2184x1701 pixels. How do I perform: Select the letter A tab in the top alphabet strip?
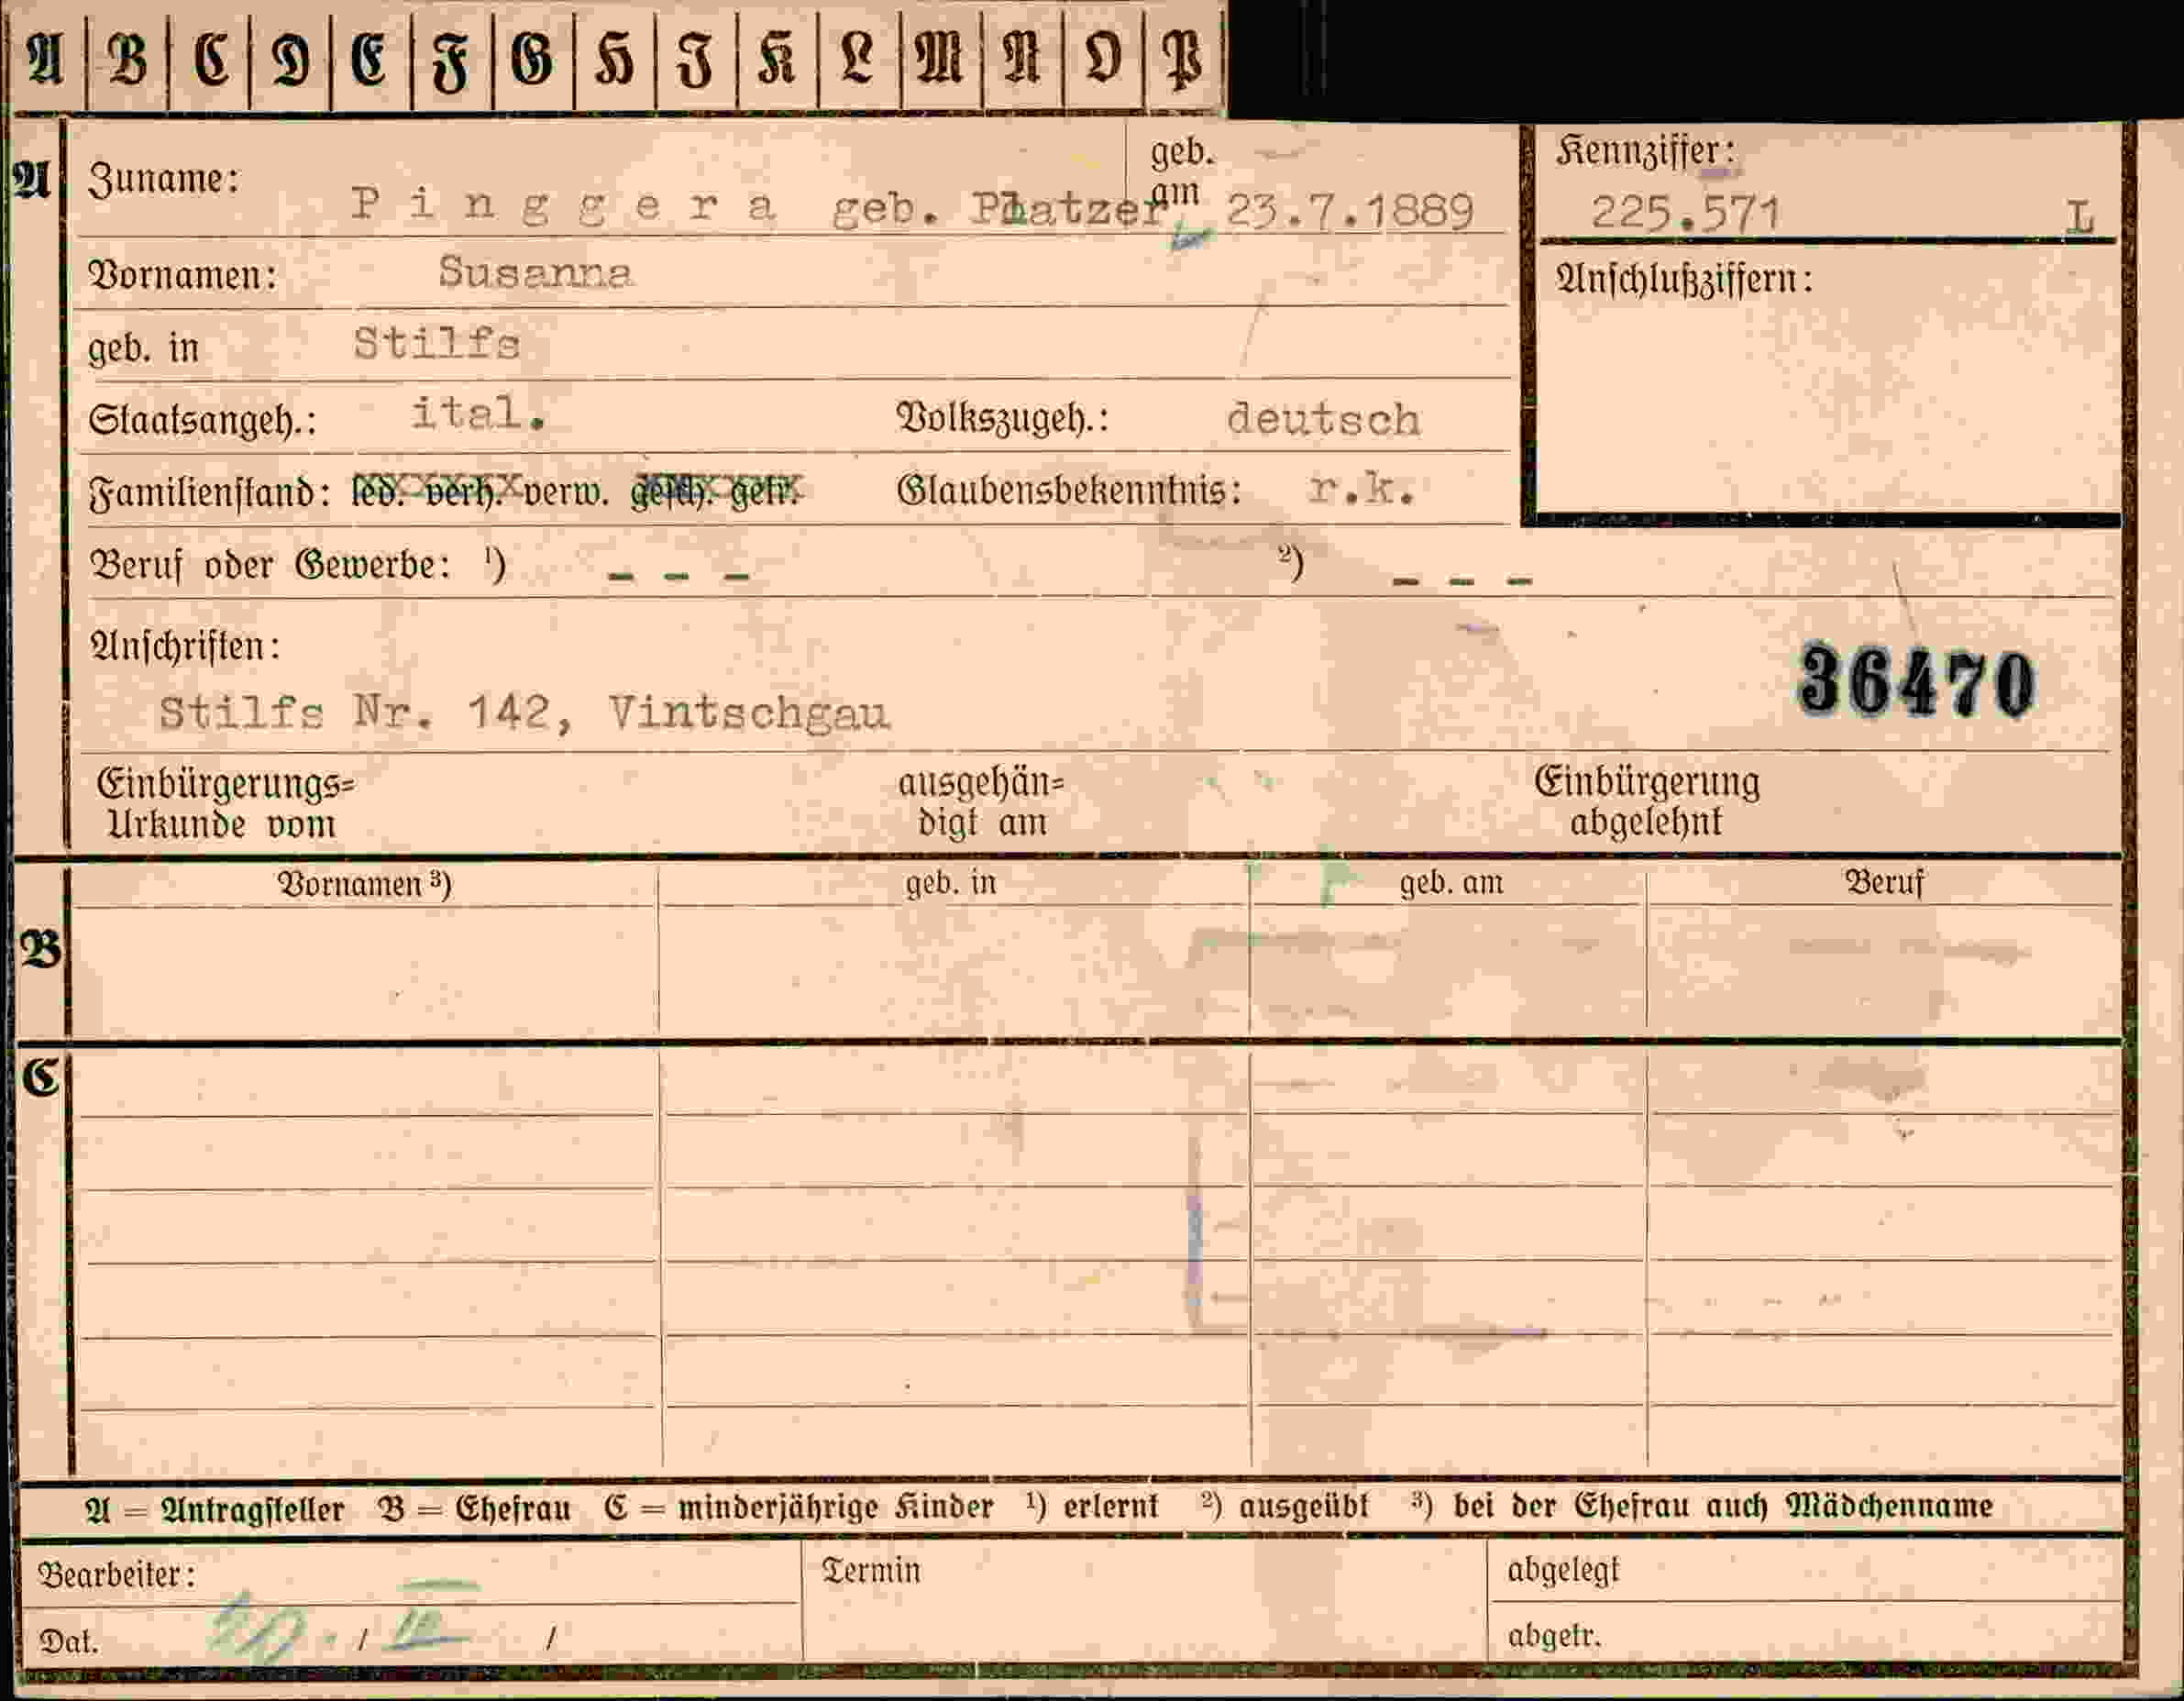[x=46, y=59]
